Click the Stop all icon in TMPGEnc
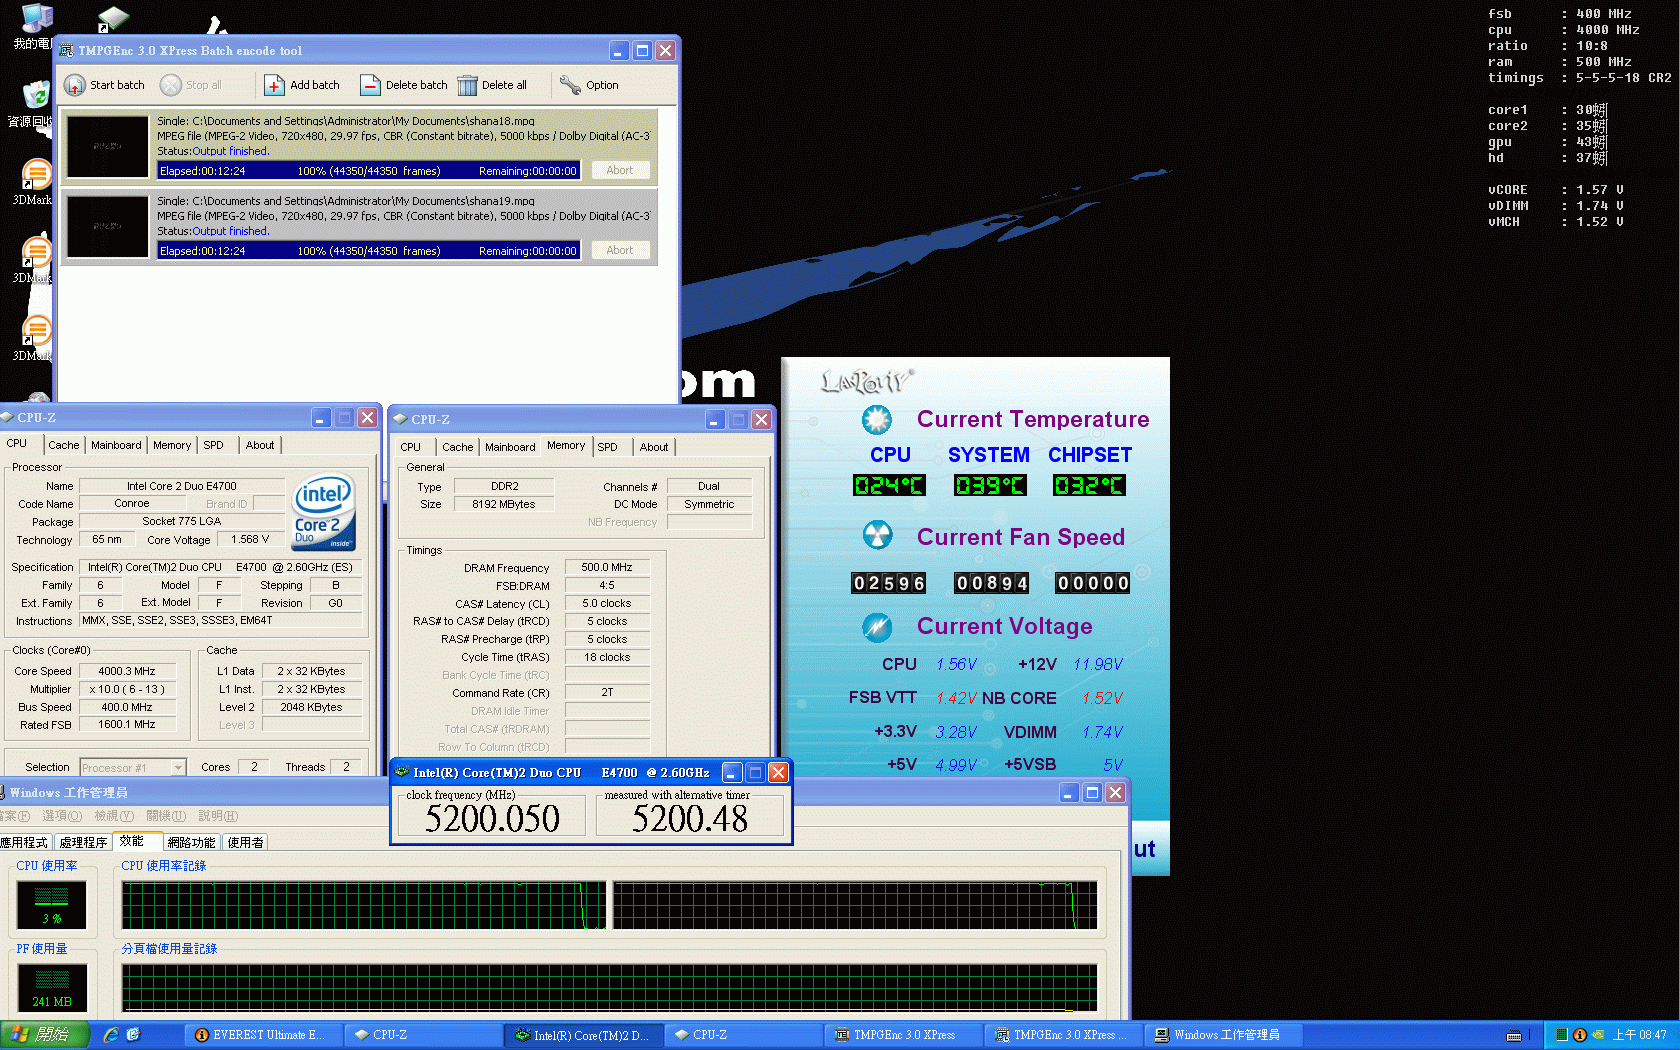The width and height of the screenshot is (1680, 1050). [x=171, y=85]
